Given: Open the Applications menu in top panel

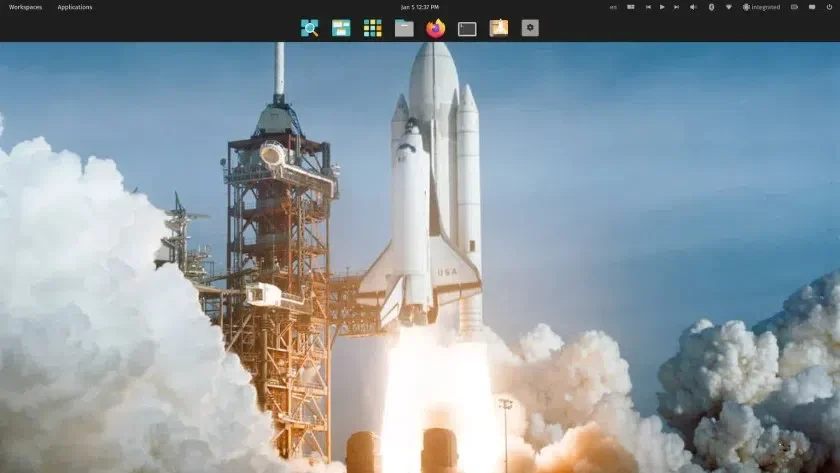Looking at the screenshot, I should point(74,7).
